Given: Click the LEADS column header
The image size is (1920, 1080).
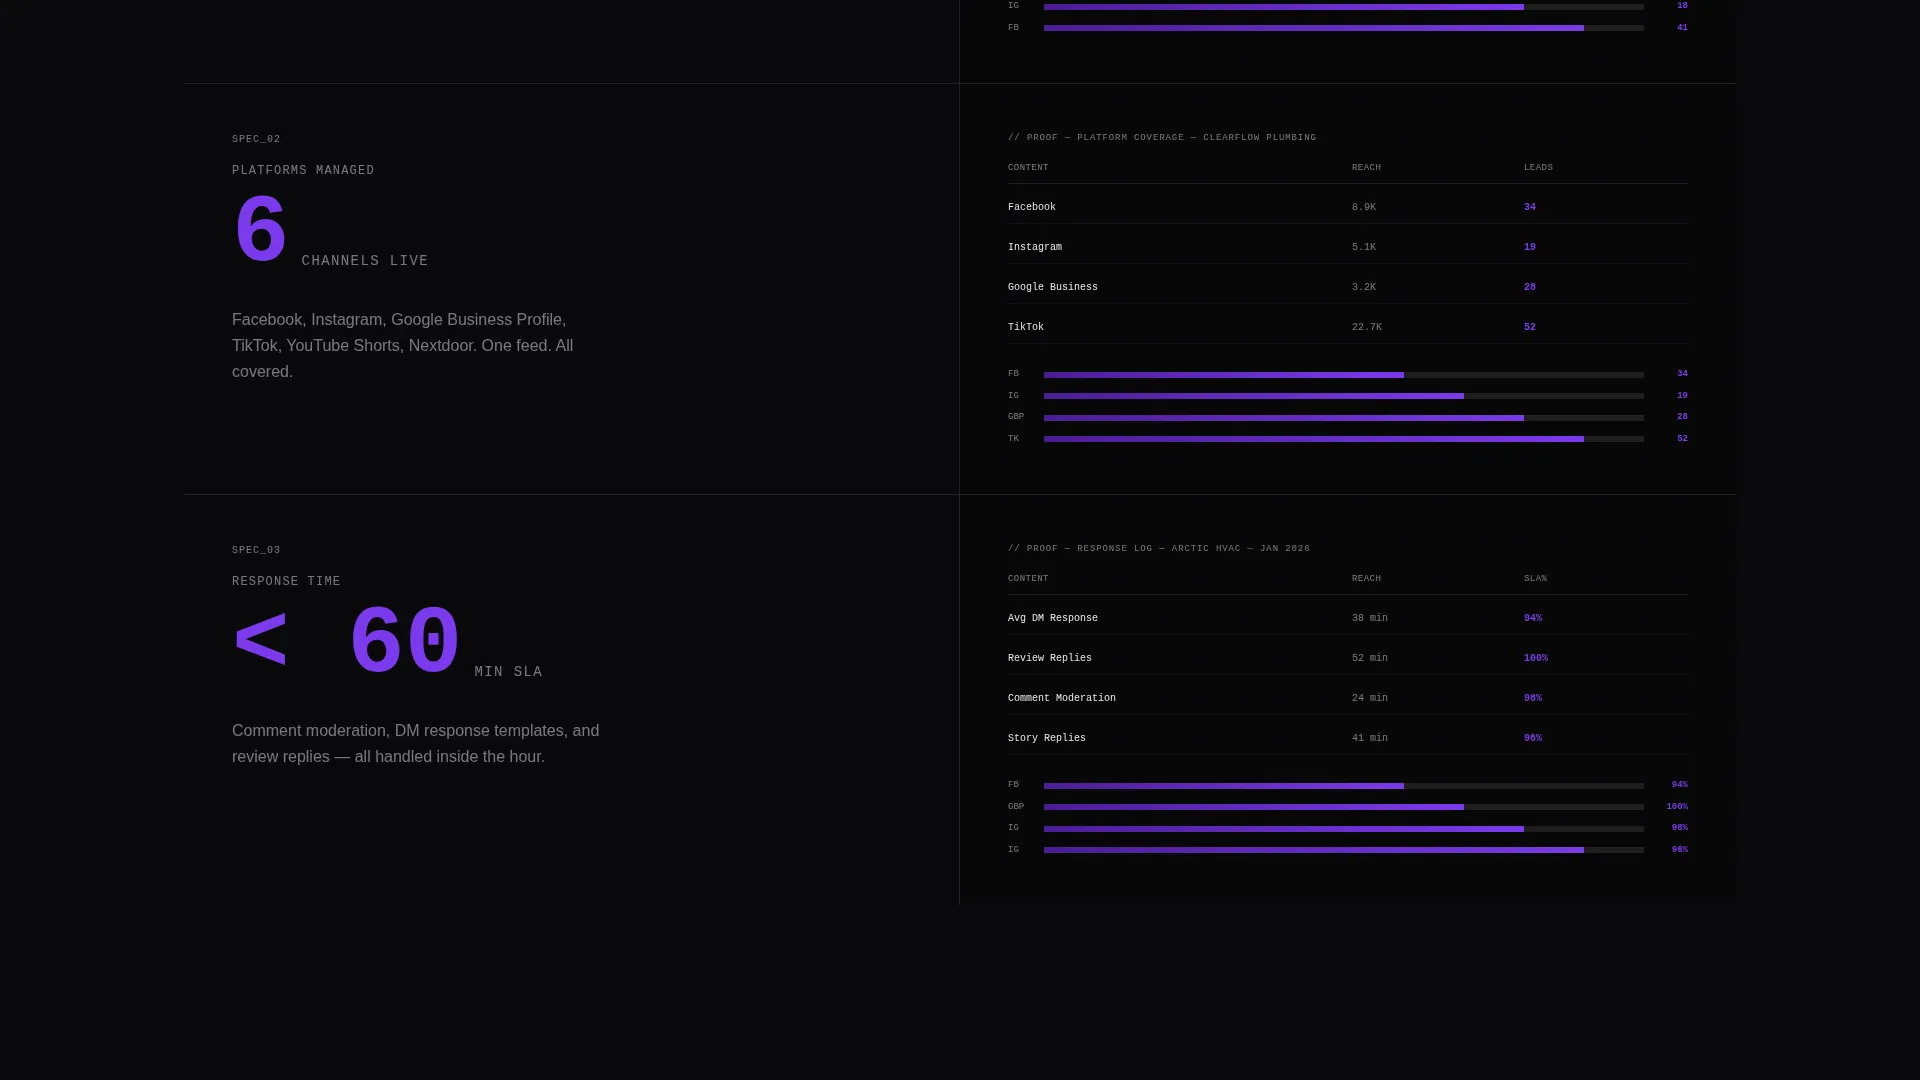Looking at the screenshot, I should click(x=1538, y=167).
